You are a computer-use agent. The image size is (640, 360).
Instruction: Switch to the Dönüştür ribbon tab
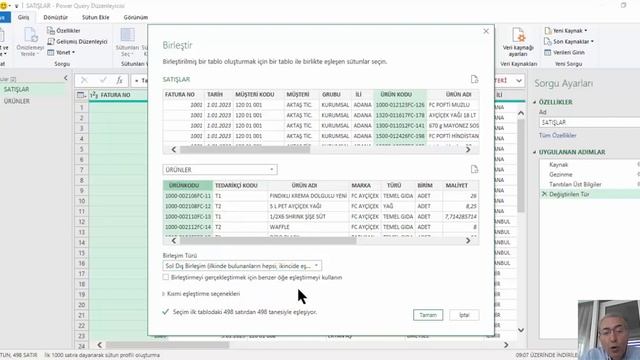56,18
